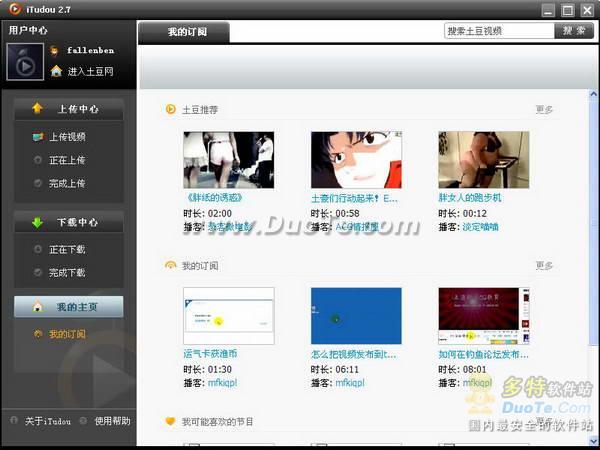Open the 胖女人的跑步机 video thumbnail

point(484,160)
